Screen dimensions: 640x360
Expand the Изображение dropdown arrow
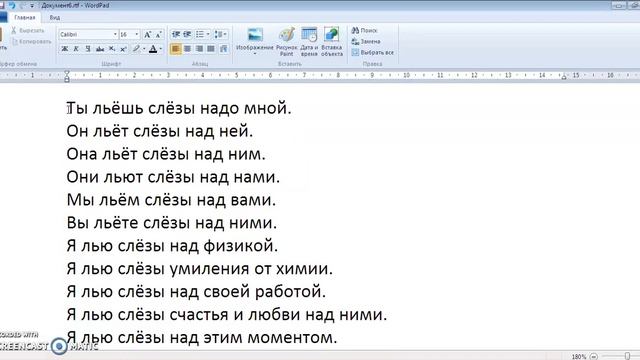(255, 54)
